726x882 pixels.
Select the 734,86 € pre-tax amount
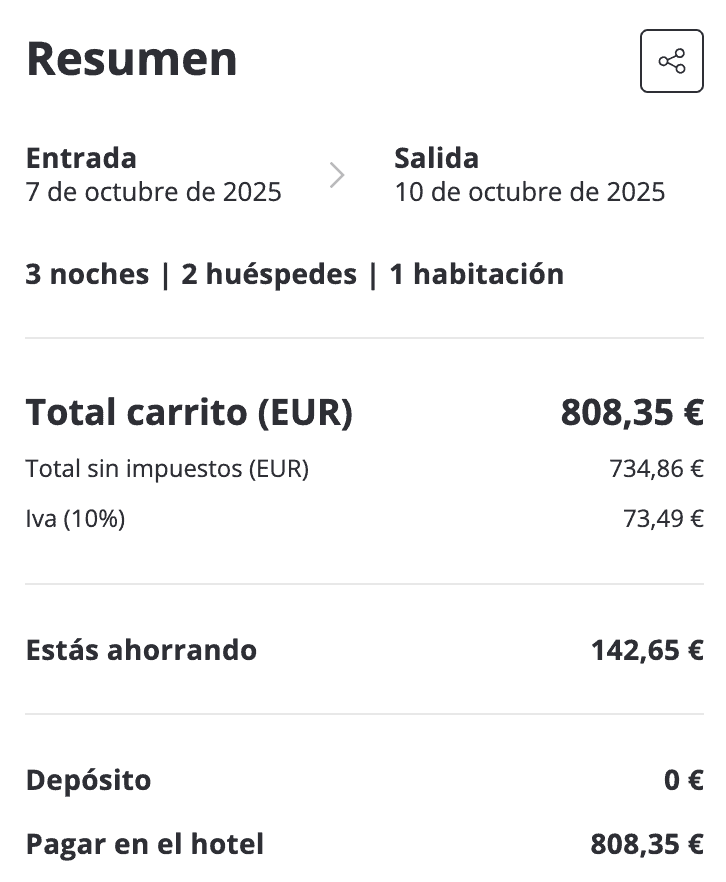[x=656, y=468]
